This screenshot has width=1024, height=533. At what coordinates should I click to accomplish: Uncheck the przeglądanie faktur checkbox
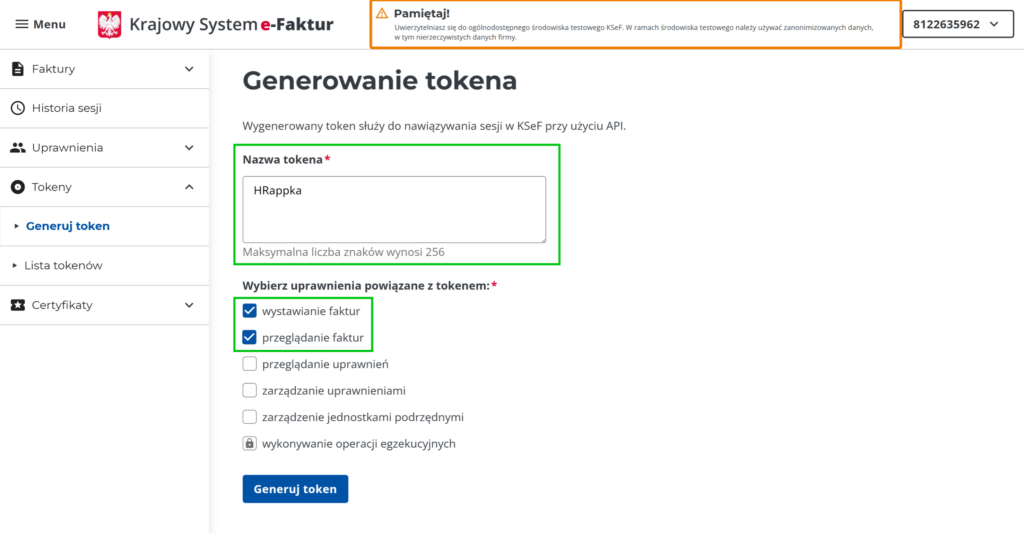(250, 337)
